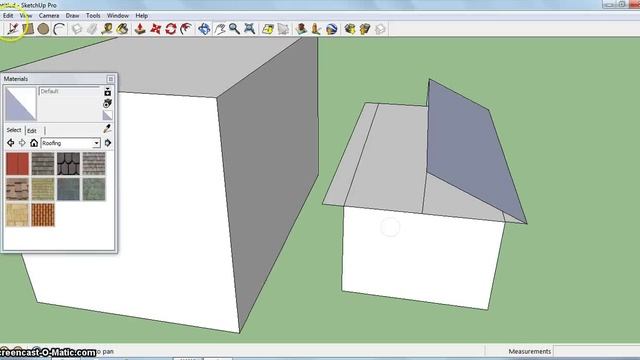Choose the orange clay tile roofing swatch
640x360 pixels.
coord(43,215)
